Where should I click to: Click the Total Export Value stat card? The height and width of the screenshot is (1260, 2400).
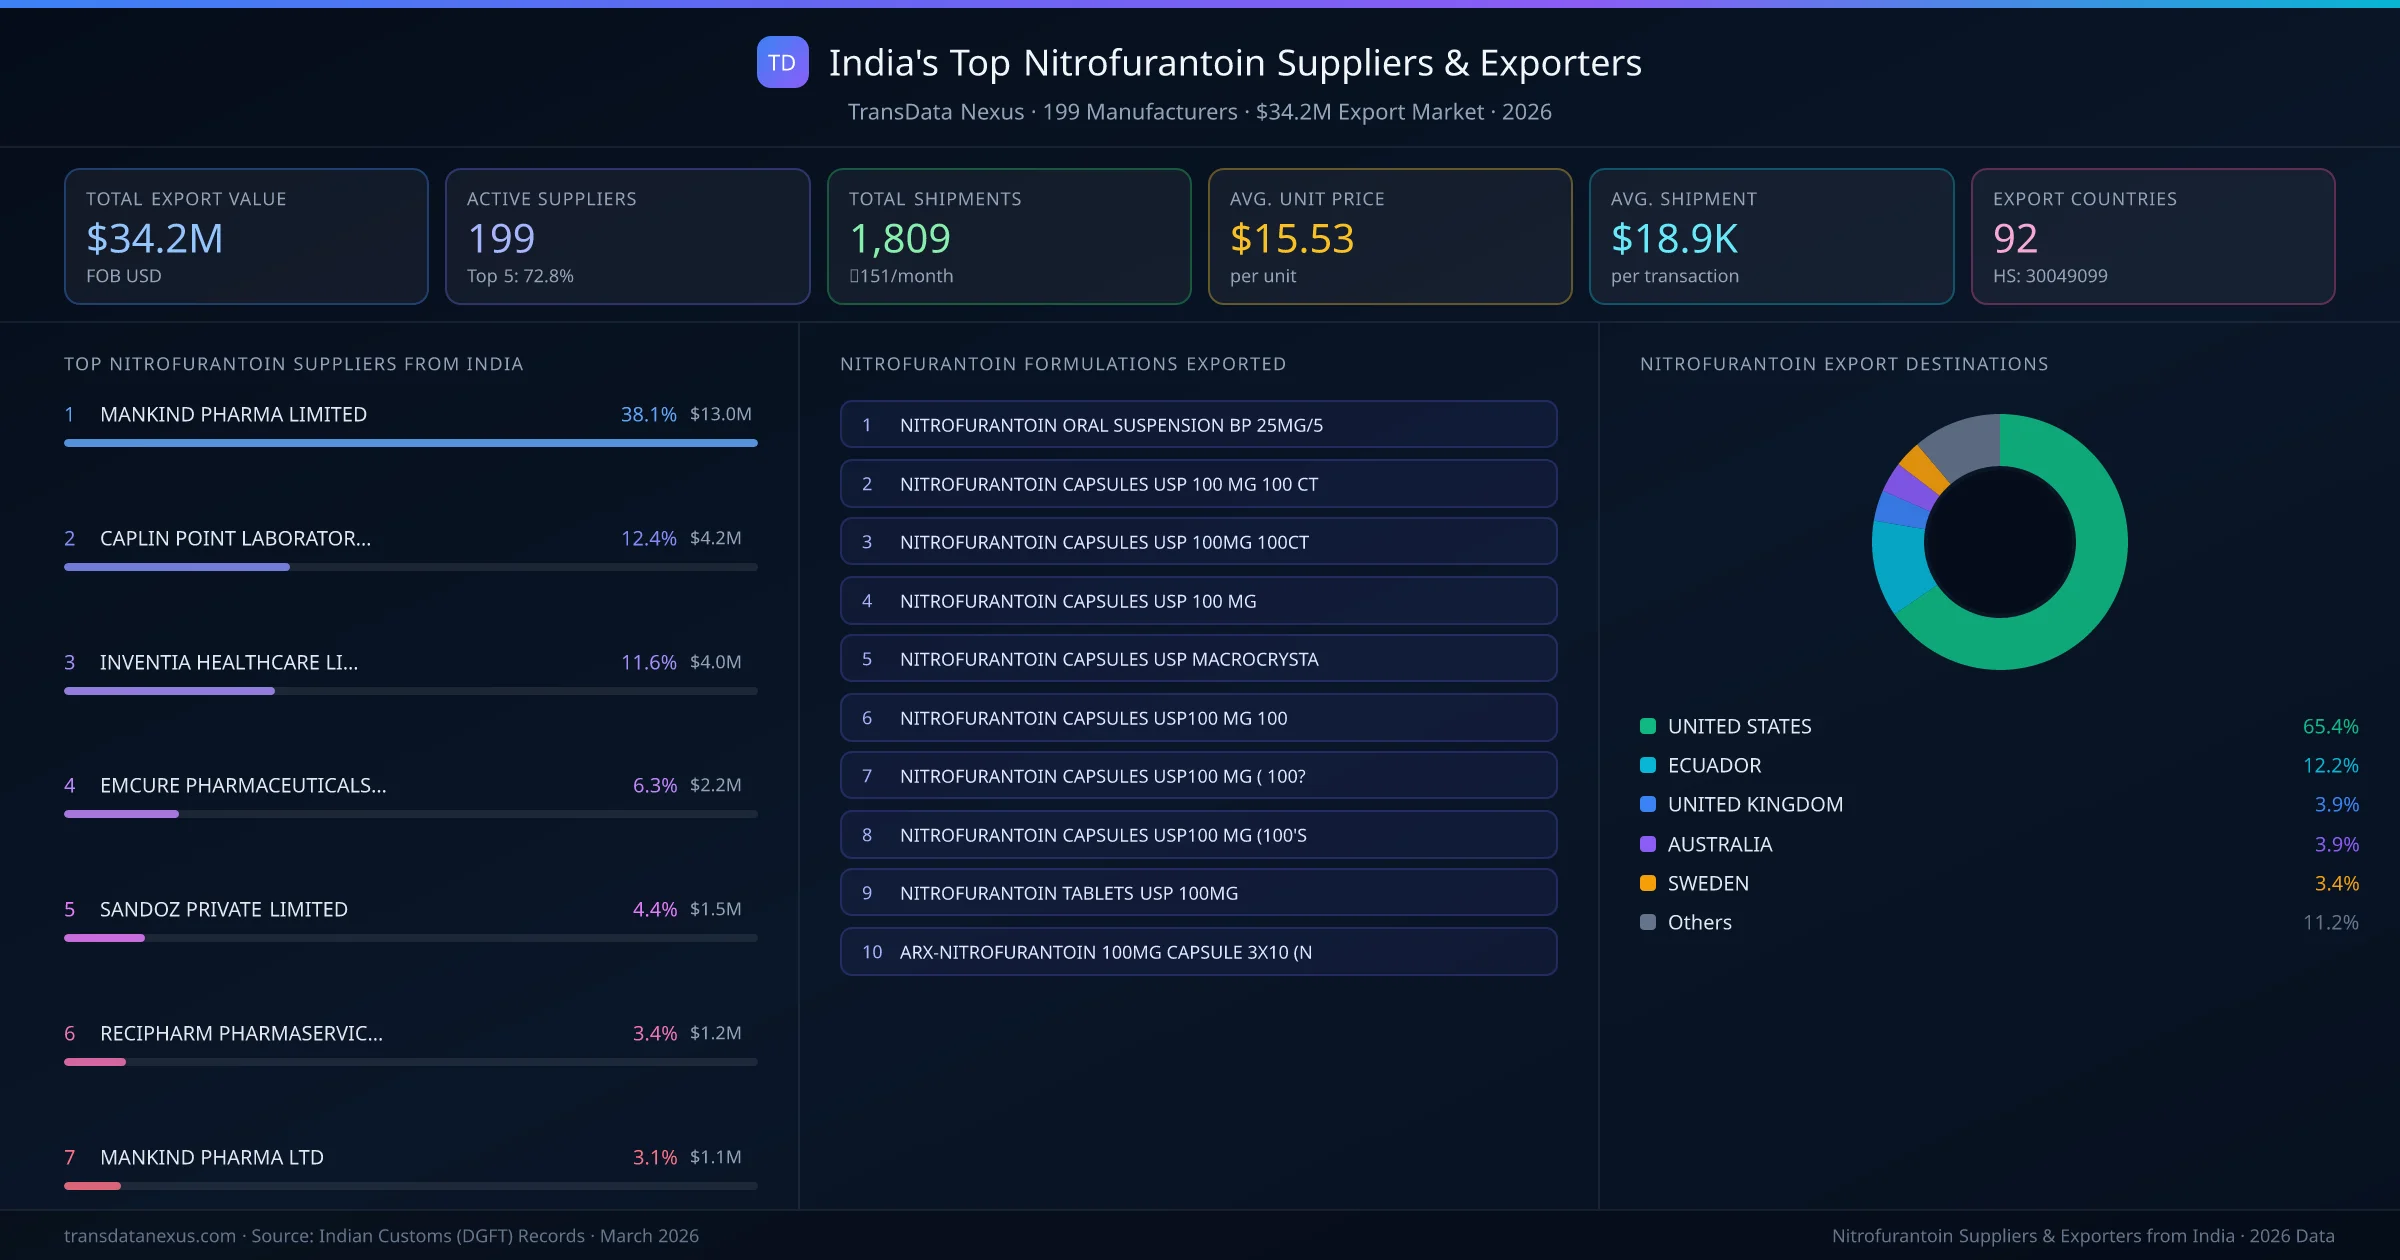245,236
